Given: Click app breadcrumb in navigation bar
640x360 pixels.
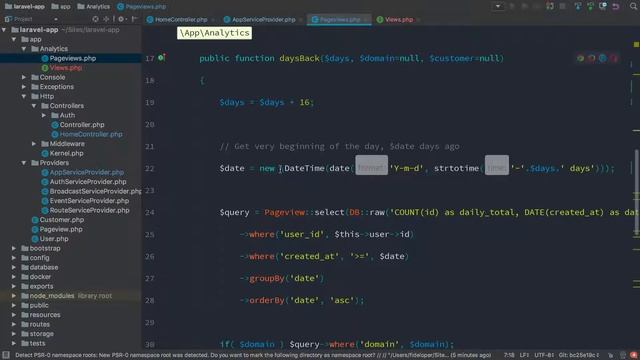Looking at the screenshot, I should click(61, 6).
